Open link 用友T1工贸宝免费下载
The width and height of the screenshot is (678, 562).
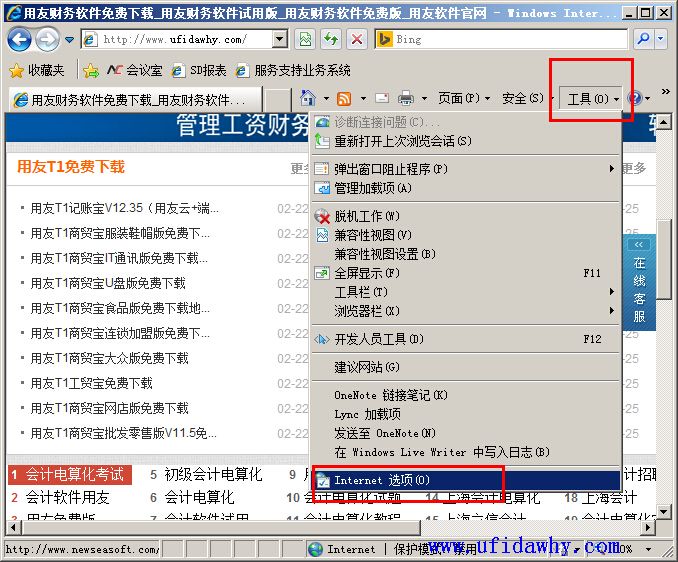tap(91, 383)
